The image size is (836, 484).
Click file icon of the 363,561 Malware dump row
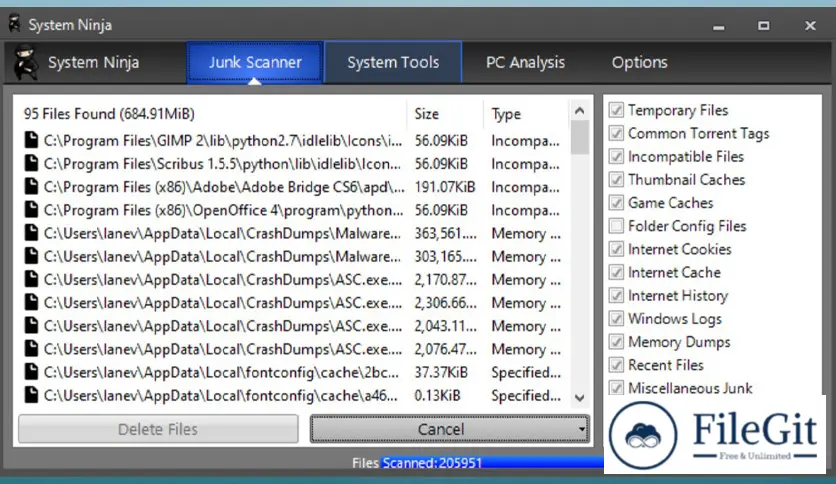coord(31,233)
